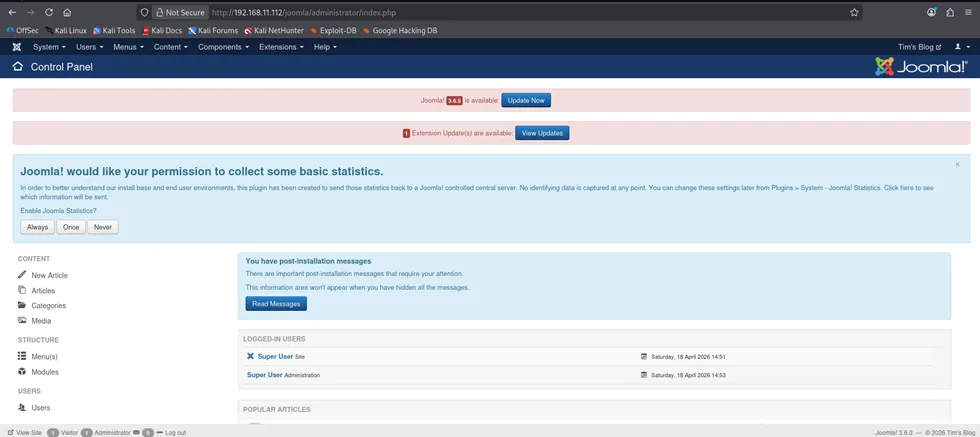The width and height of the screenshot is (980, 437).
Task: Open the browser extensions icon
Action: [x=950, y=13]
